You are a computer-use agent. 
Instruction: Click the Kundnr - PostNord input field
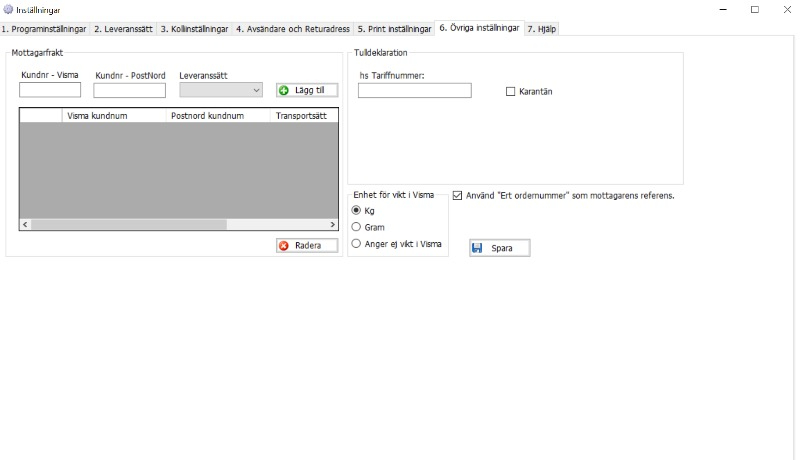(130, 90)
